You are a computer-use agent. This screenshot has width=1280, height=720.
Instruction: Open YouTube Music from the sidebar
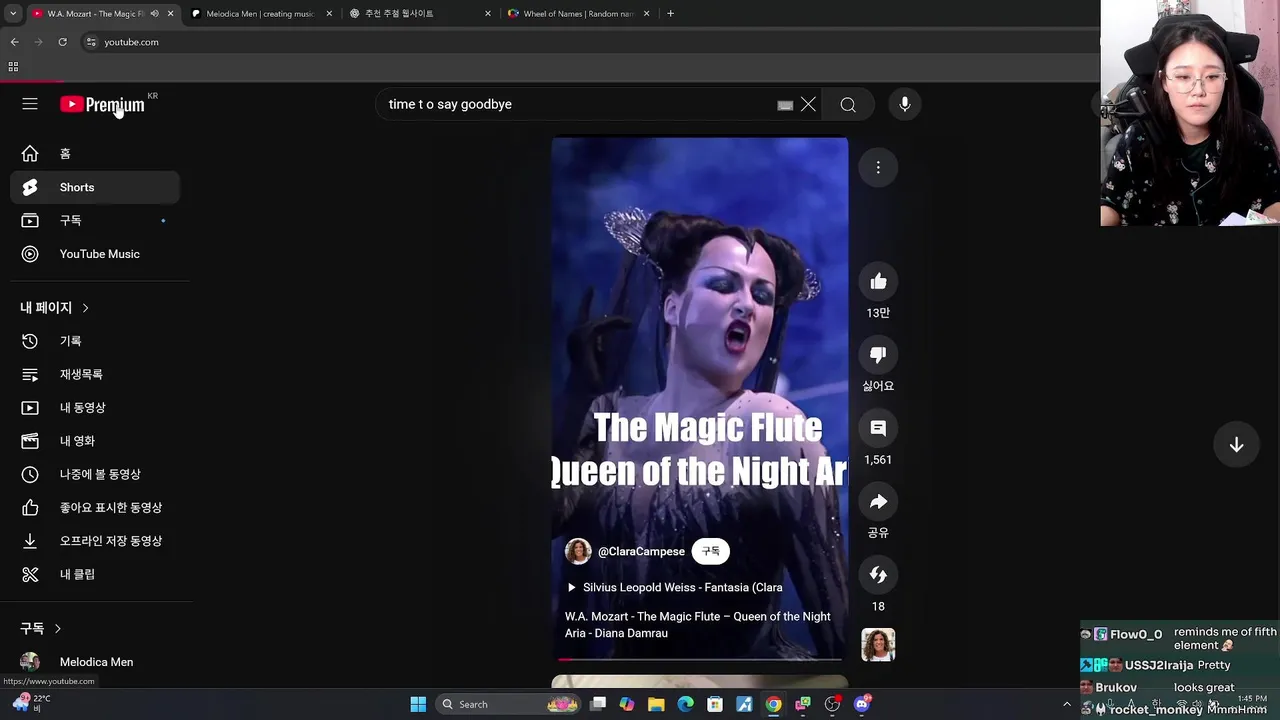tap(95, 254)
